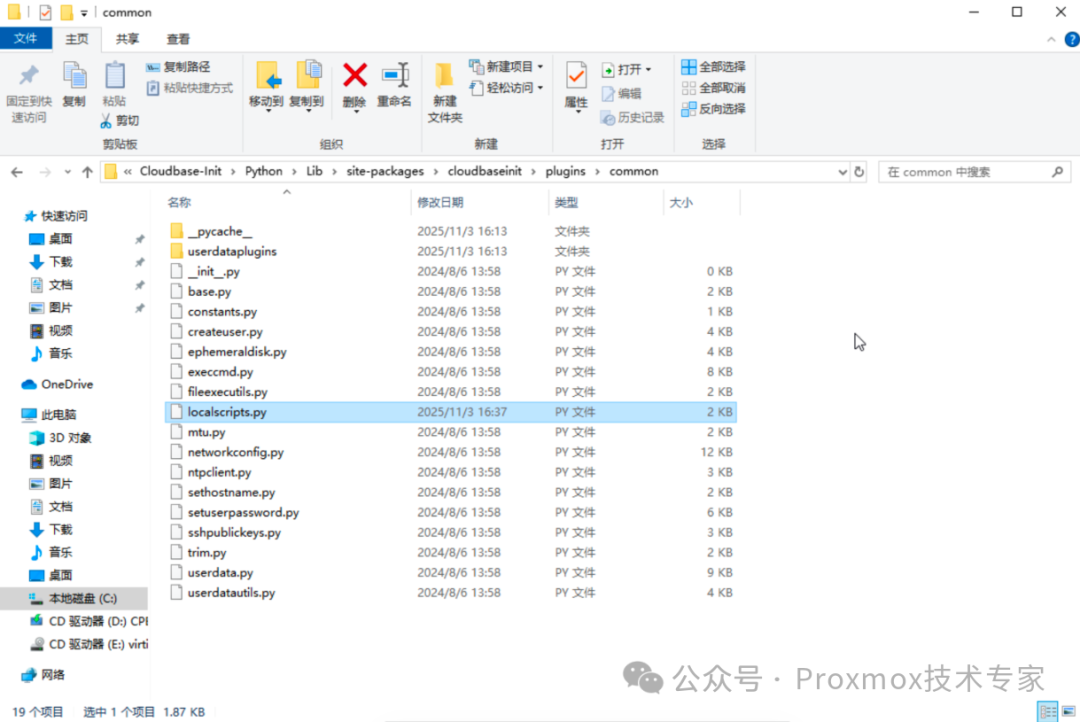This screenshot has height=722, width=1080.
Task: Click the Pin to Quick Access icon
Action: (28, 76)
